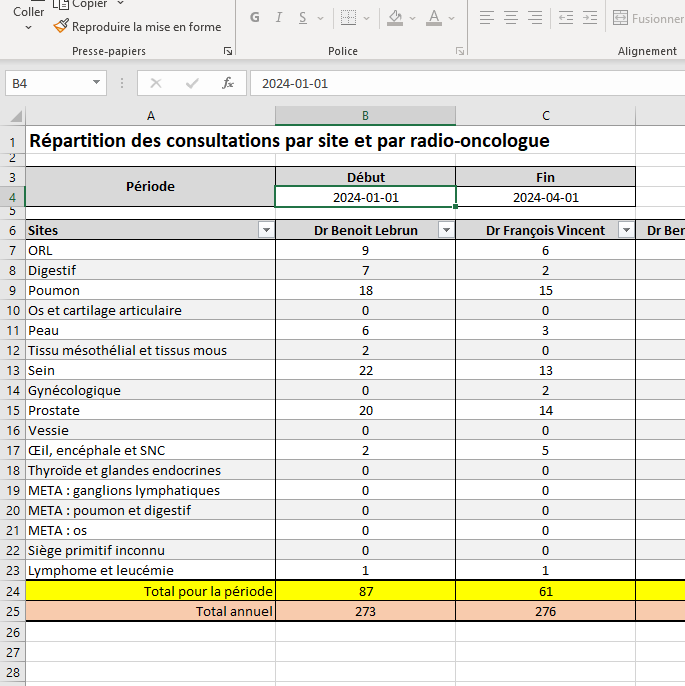Select Poumon value 15 for Vincent
The height and width of the screenshot is (686, 685).
545,290
